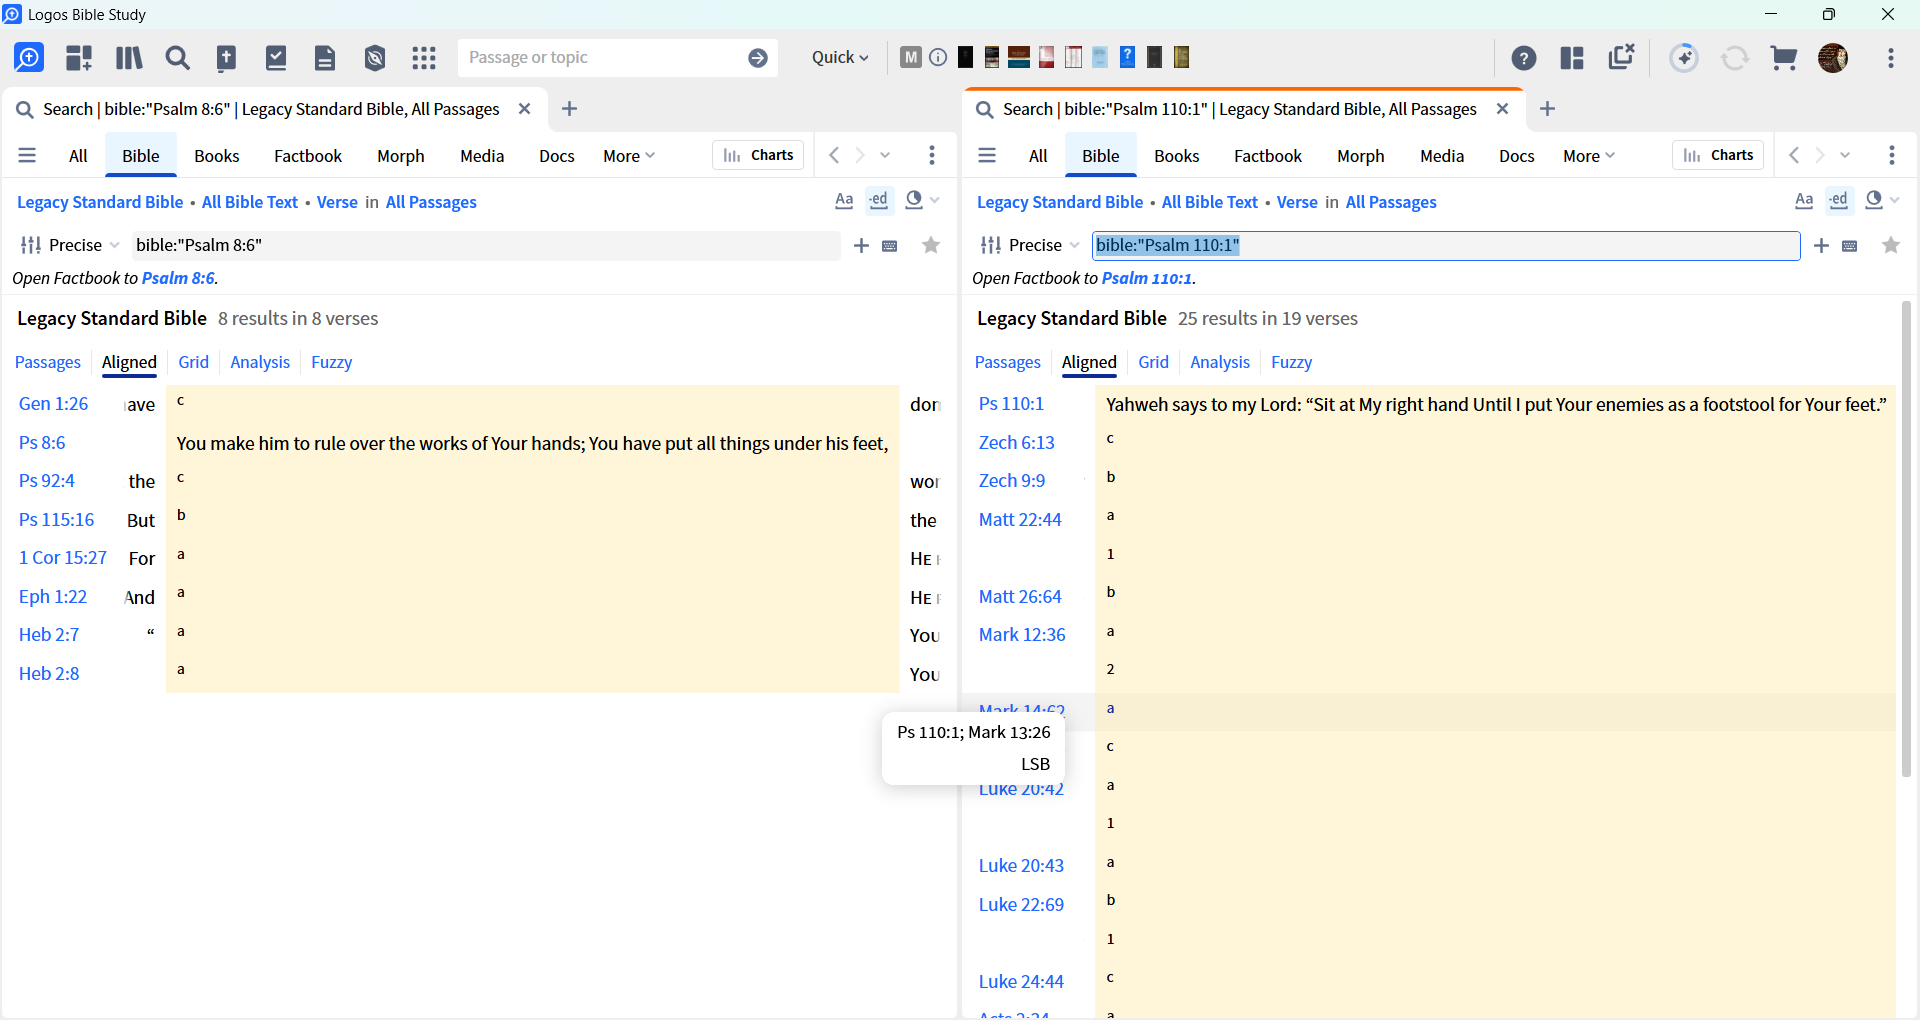The height and width of the screenshot is (1020, 1920).
Task: Expand the history chevron in right panel
Action: pyautogui.click(x=1845, y=155)
